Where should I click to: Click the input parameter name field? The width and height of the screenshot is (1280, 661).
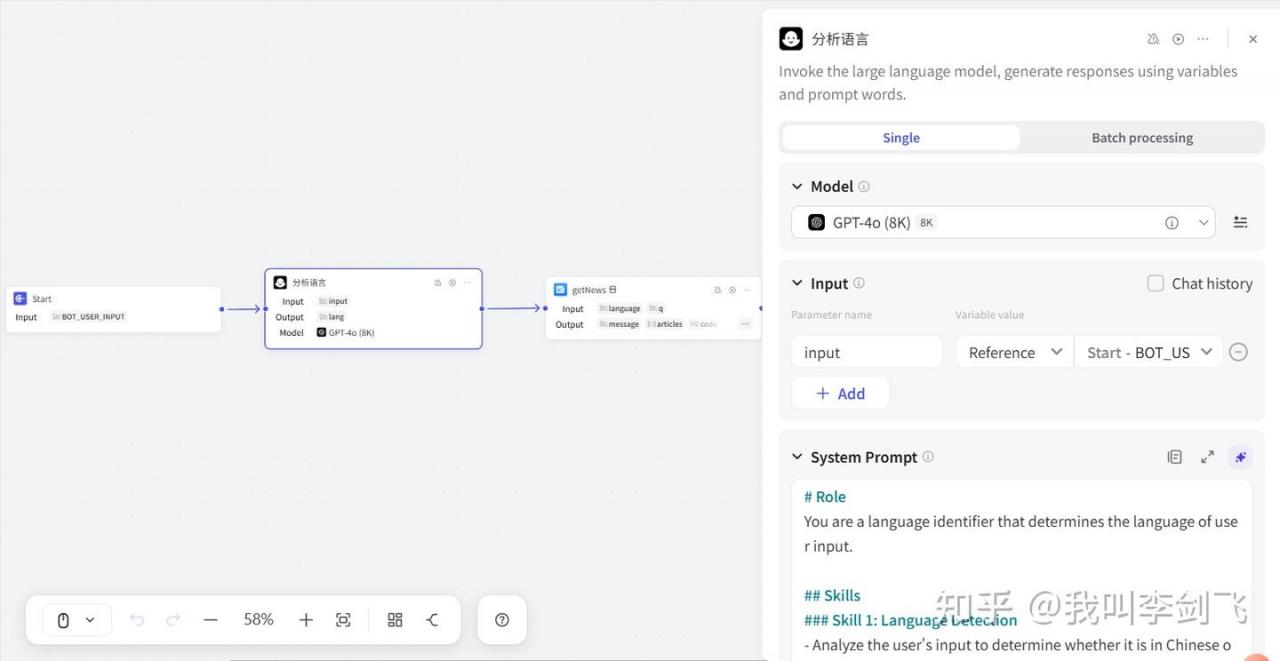866,352
